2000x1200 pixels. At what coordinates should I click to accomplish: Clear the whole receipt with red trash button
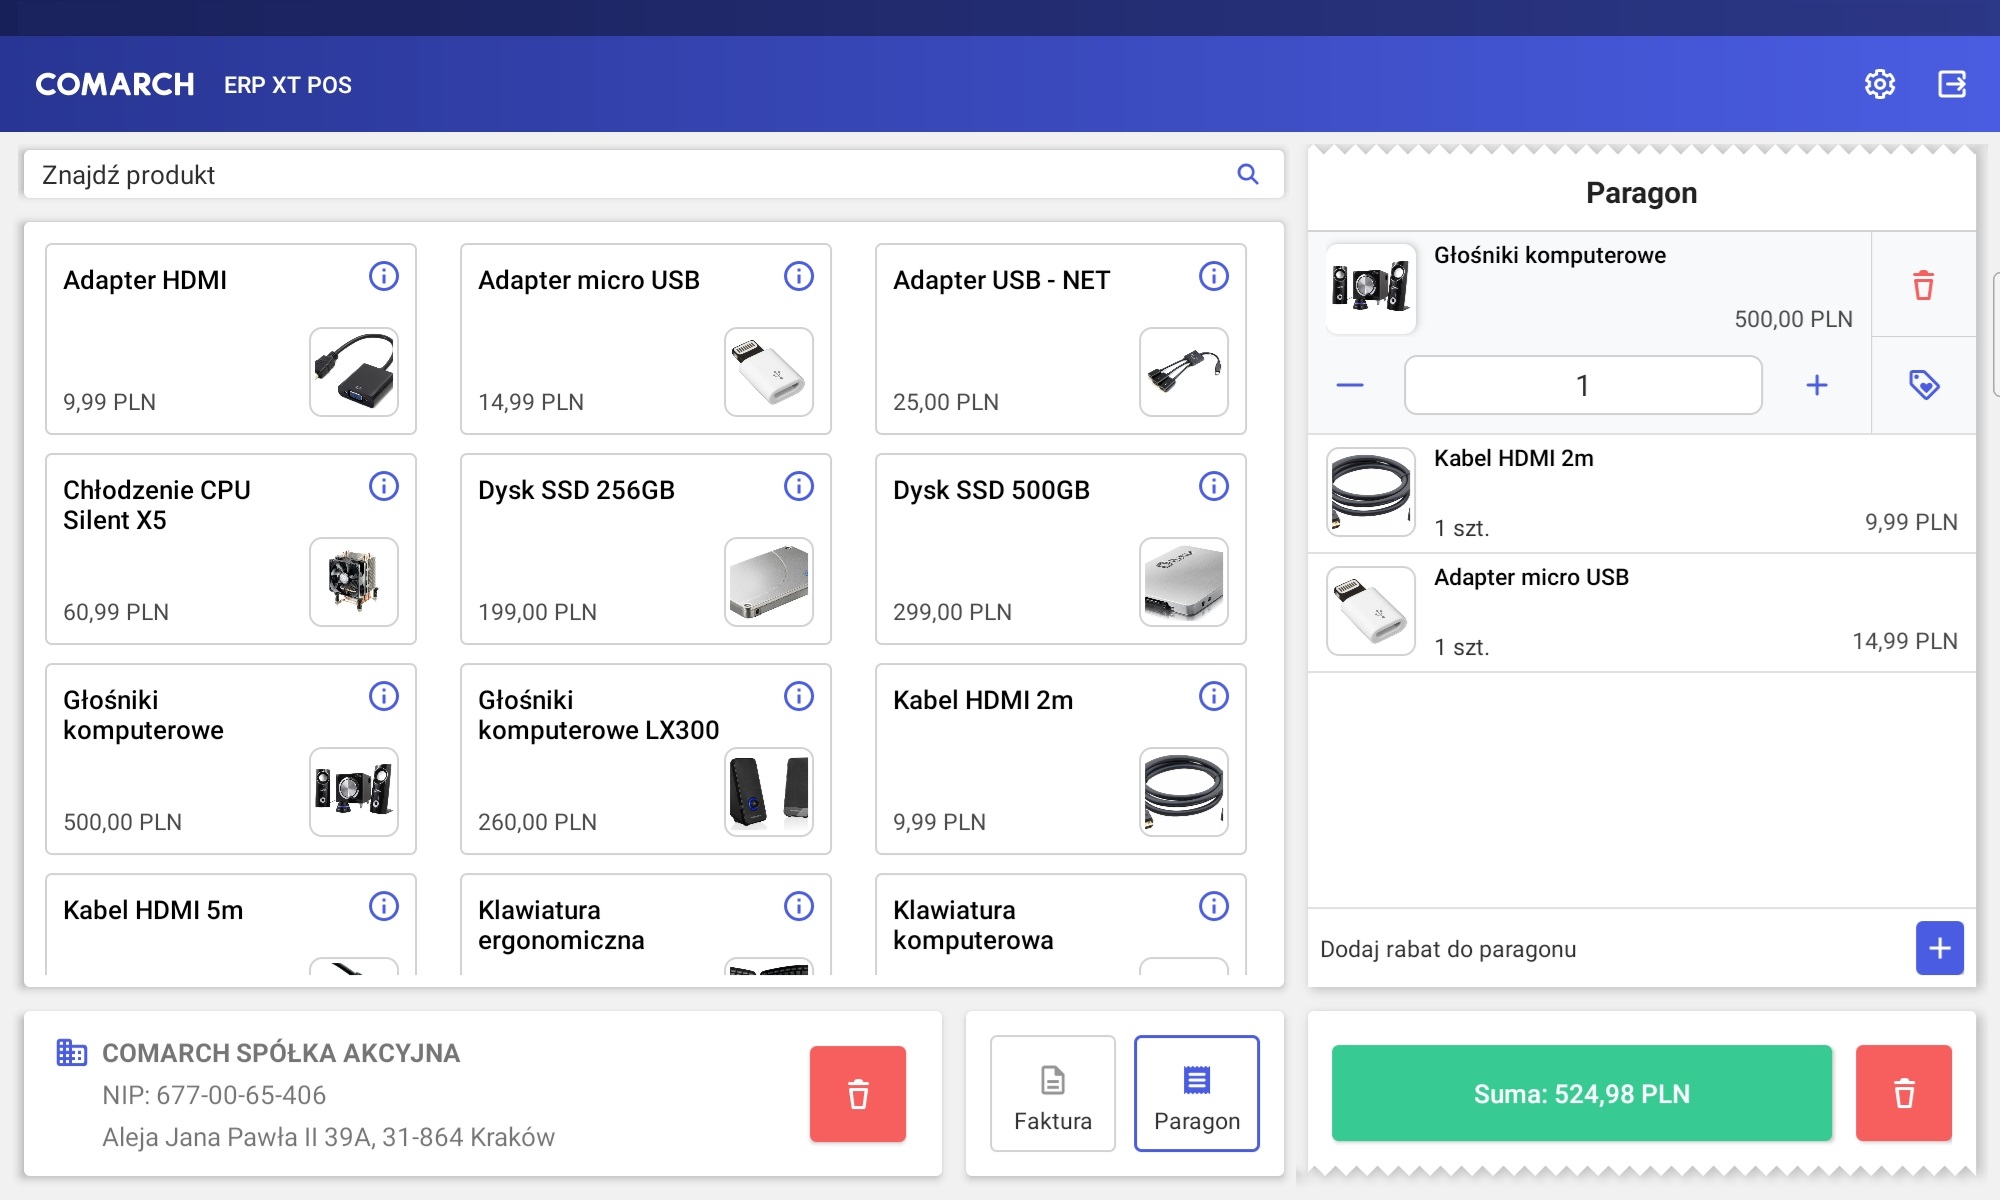1903,1093
